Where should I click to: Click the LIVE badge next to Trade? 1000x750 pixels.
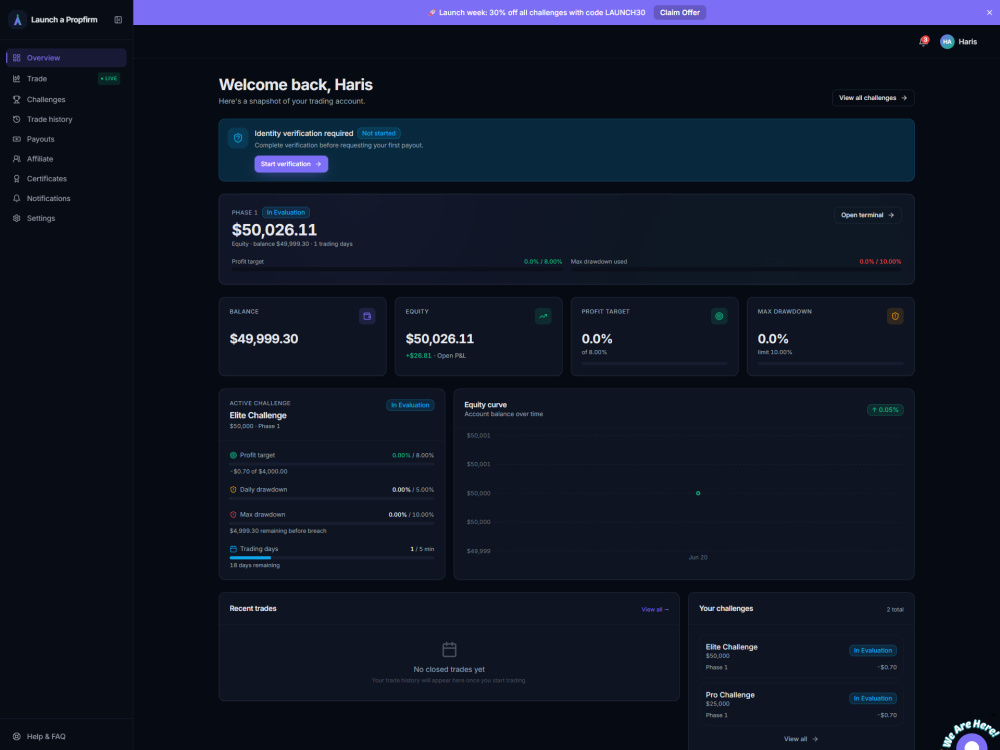[x=109, y=78]
